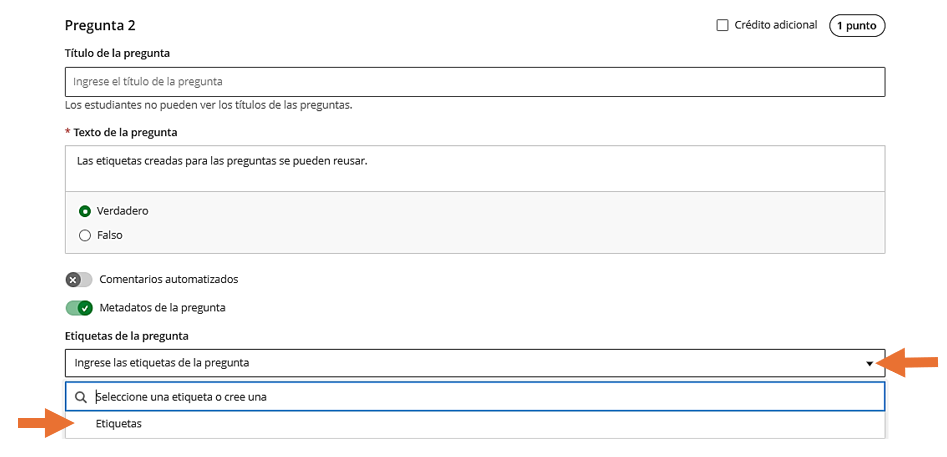This screenshot has width=947, height=457.
Task: Collapse the 'Ingrese las etiquetas de la pregunta' dropdown
Action: [x=474, y=363]
